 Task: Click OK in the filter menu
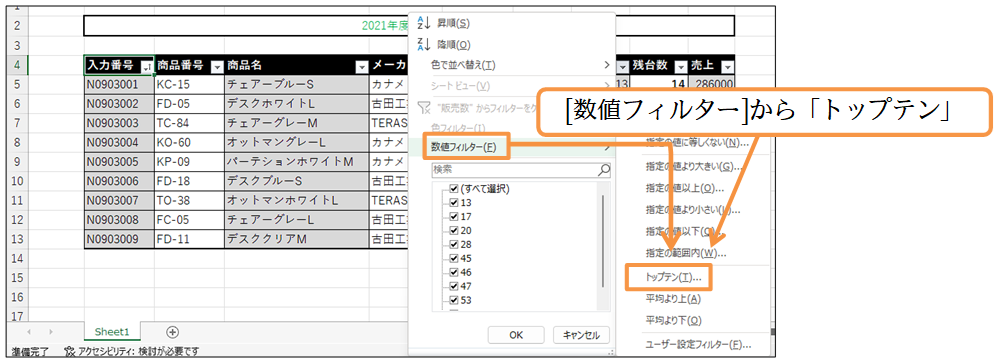point(516,335)
